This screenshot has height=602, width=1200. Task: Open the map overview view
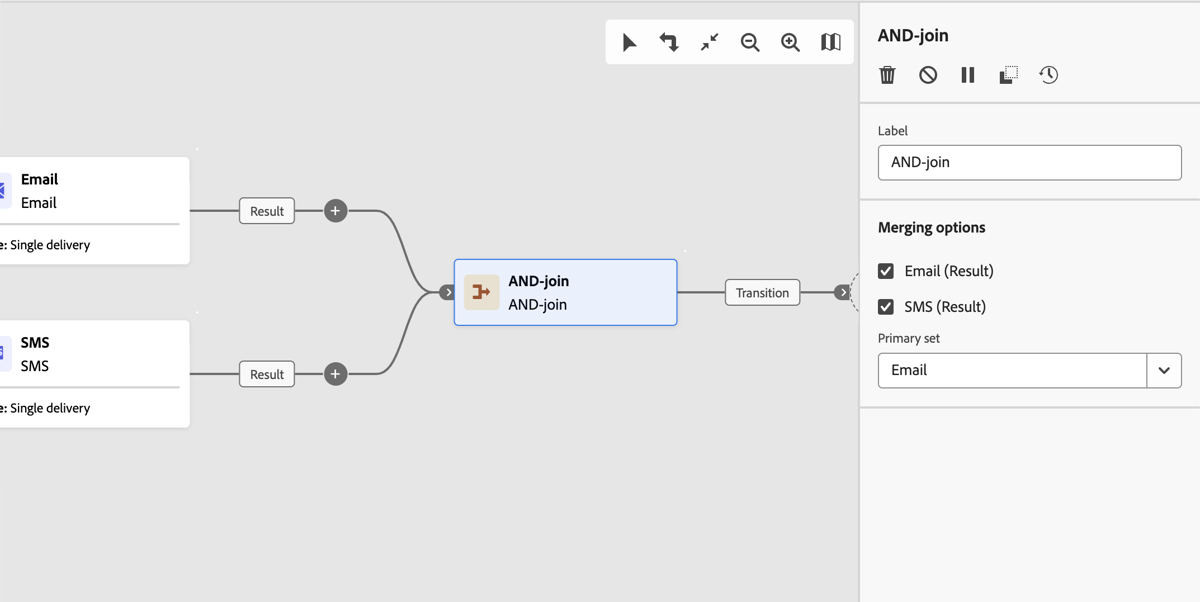pyautogui.click(x=831, y=42)
